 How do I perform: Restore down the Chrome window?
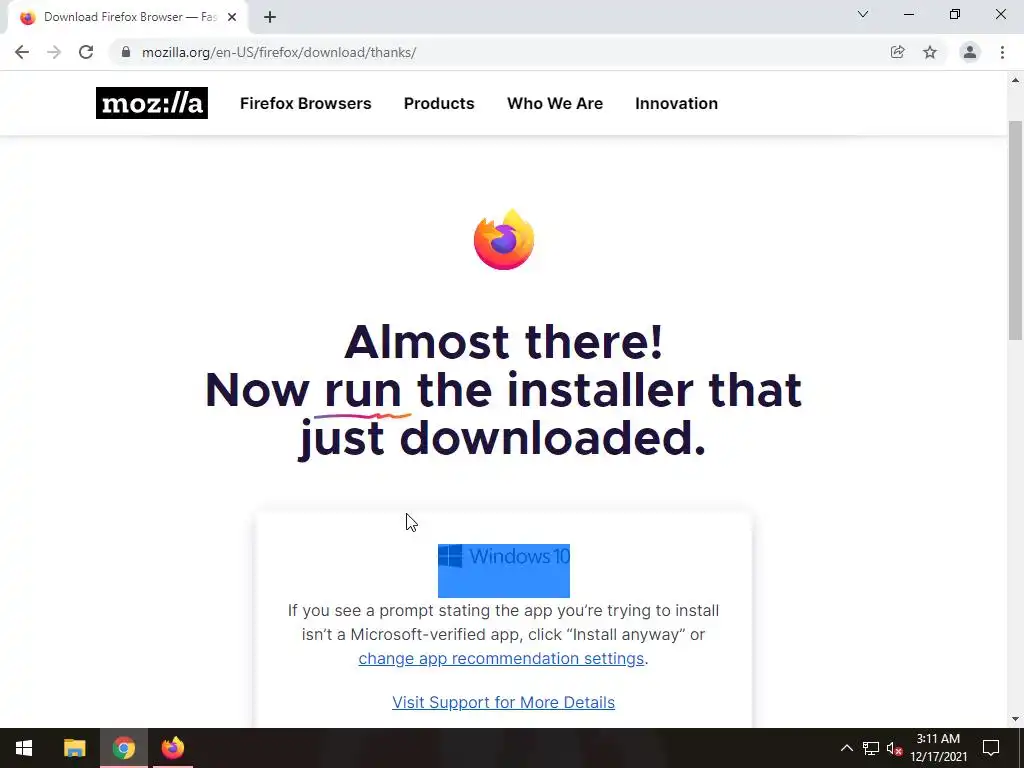955,14
